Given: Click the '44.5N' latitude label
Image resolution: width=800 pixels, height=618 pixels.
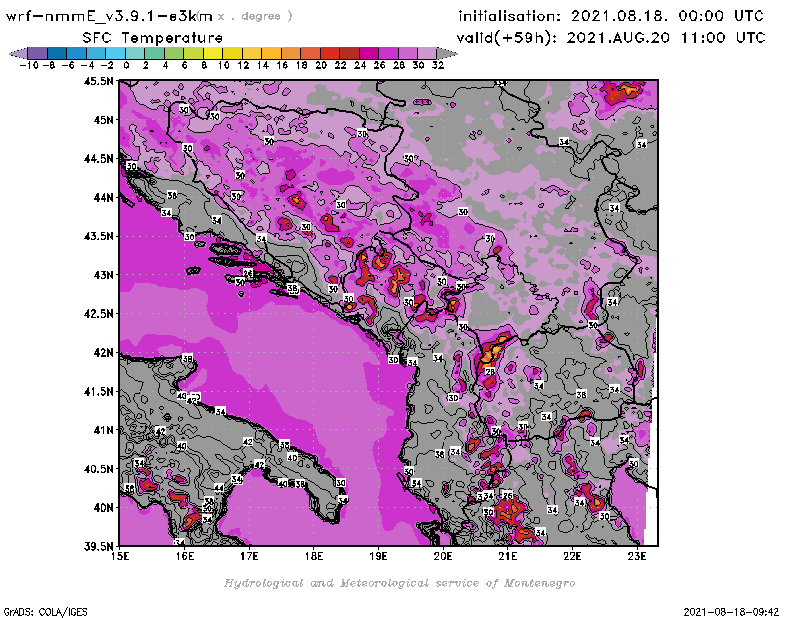Looking at the screenshot, I should (99, 159).
